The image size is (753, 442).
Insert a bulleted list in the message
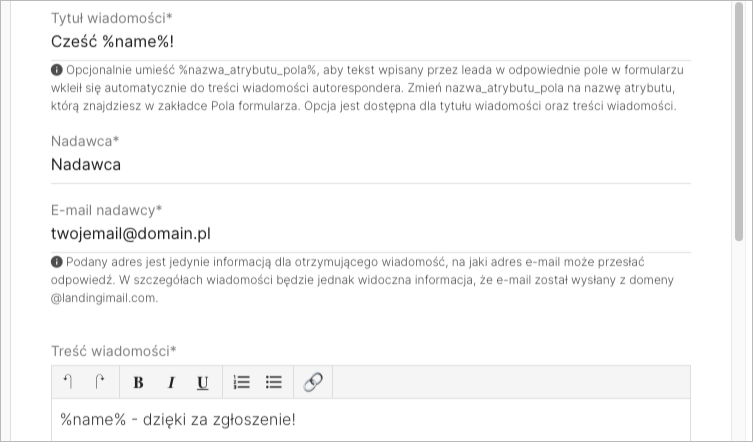(x=273, y=382)
